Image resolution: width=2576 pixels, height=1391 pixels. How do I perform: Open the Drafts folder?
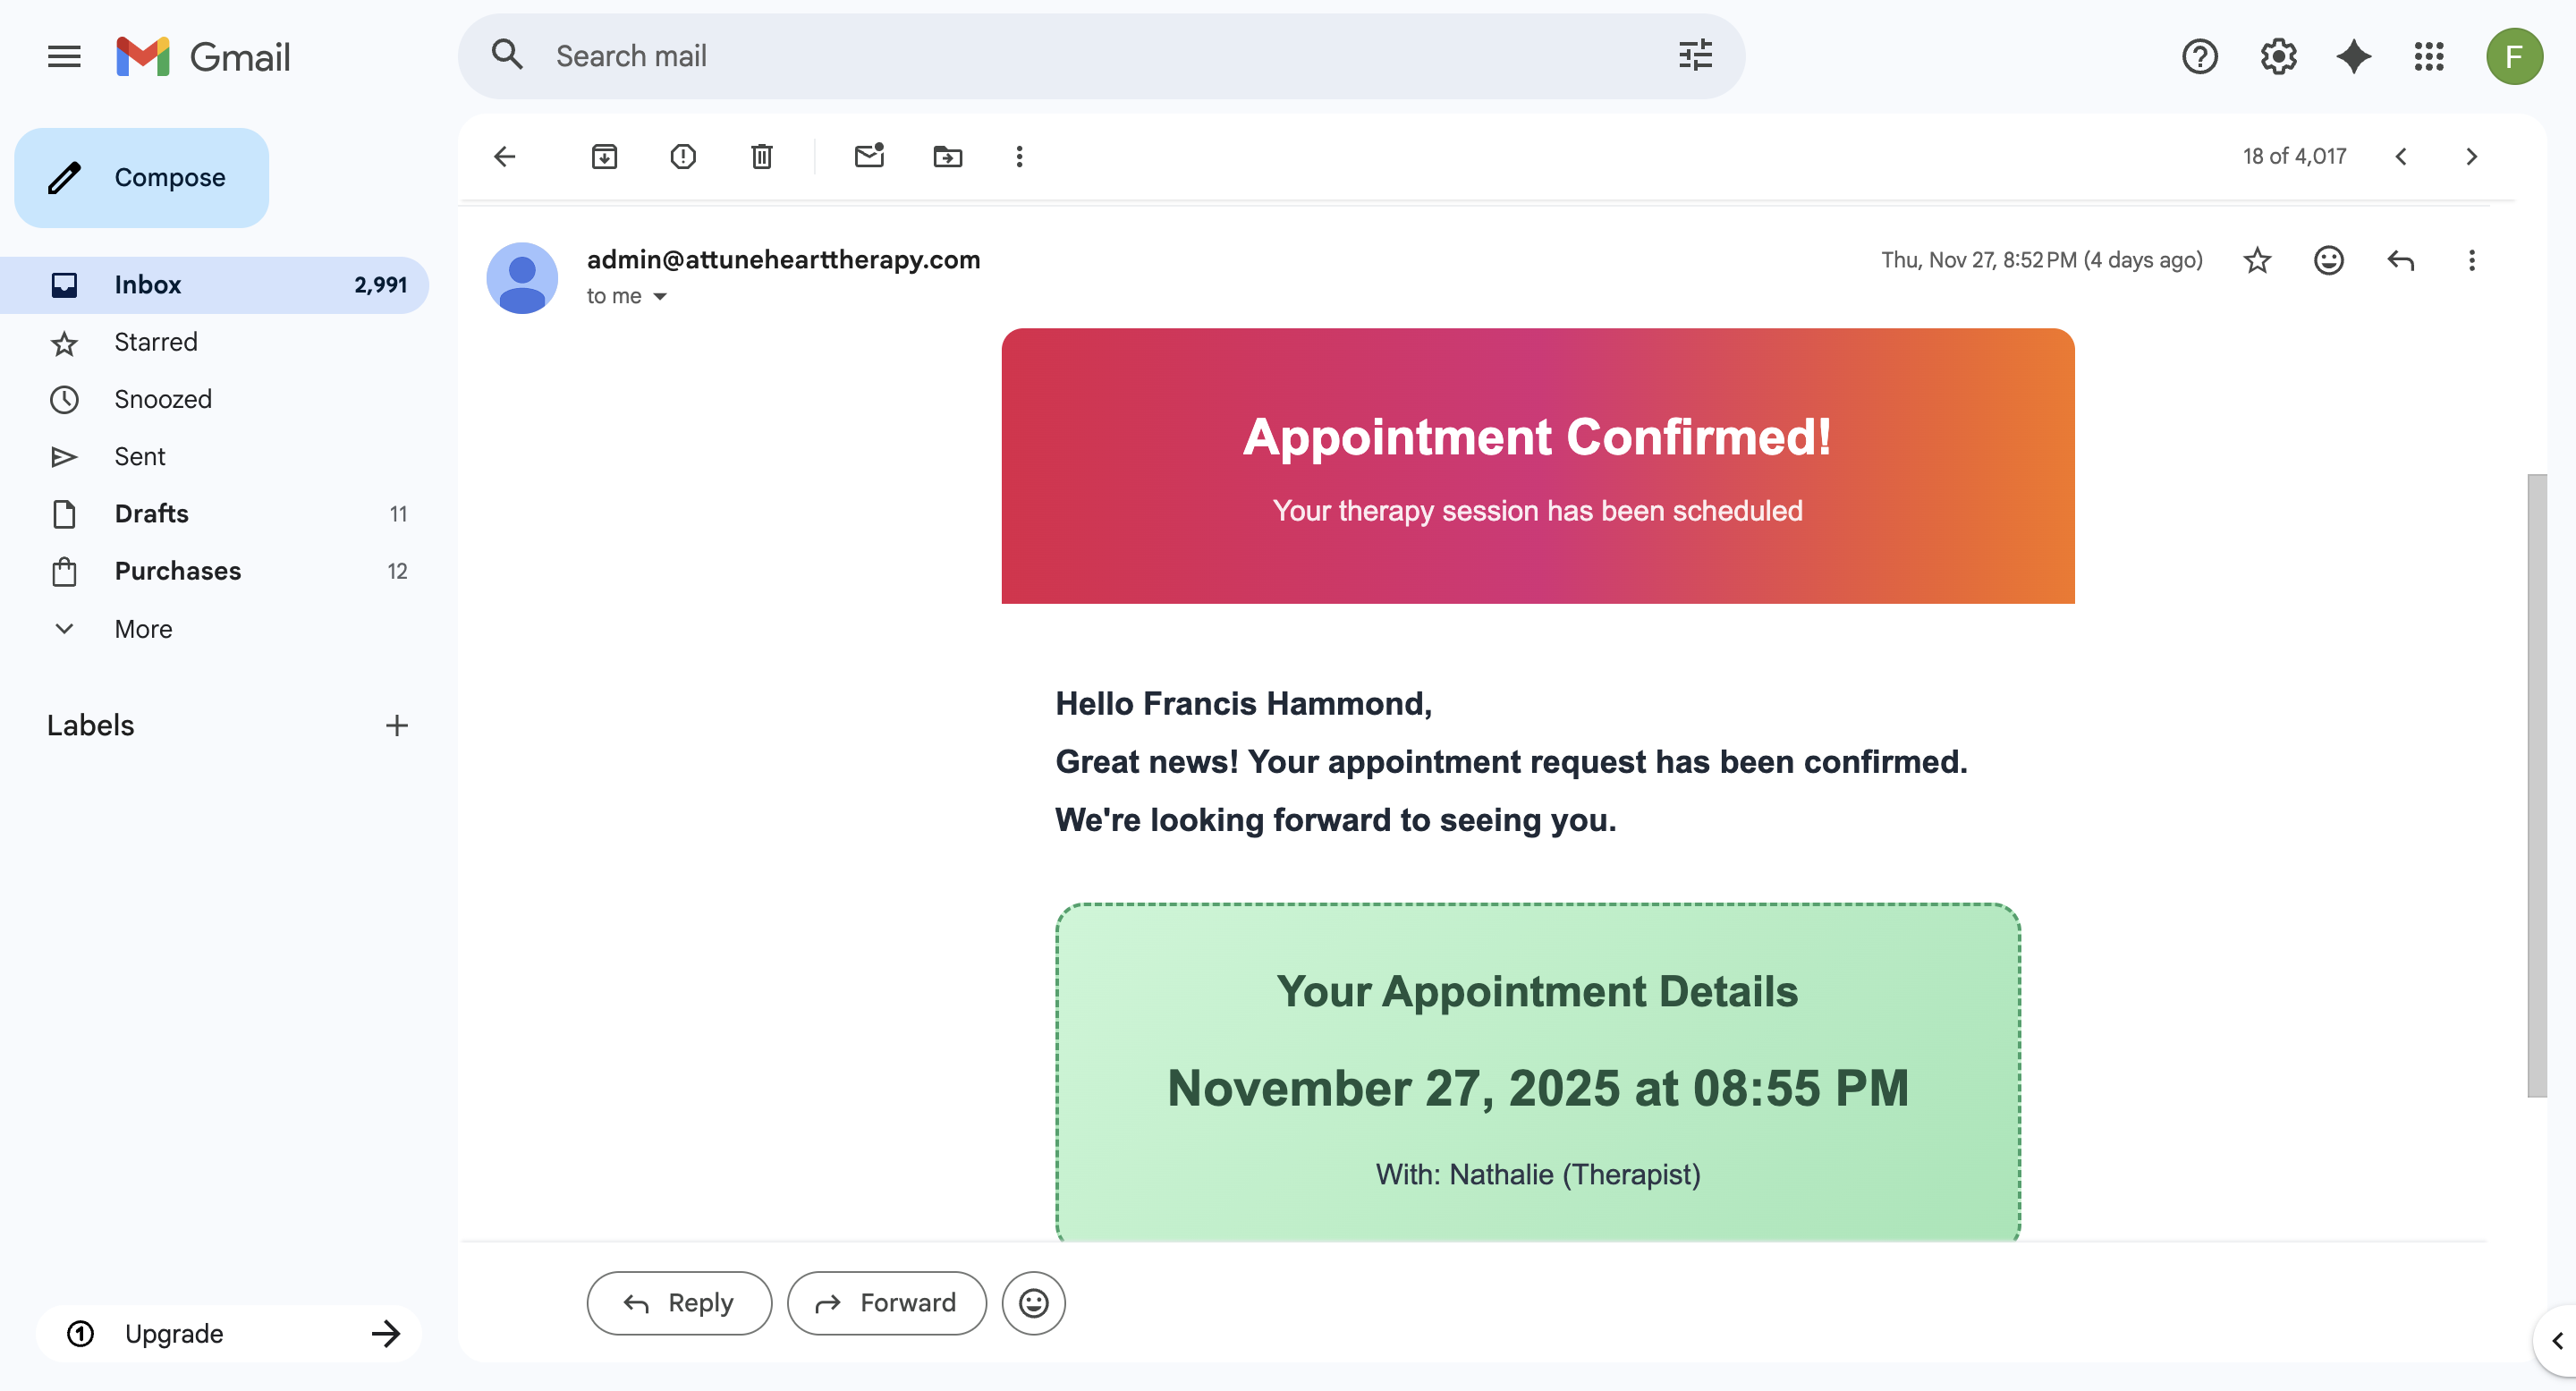click(151, 513)
